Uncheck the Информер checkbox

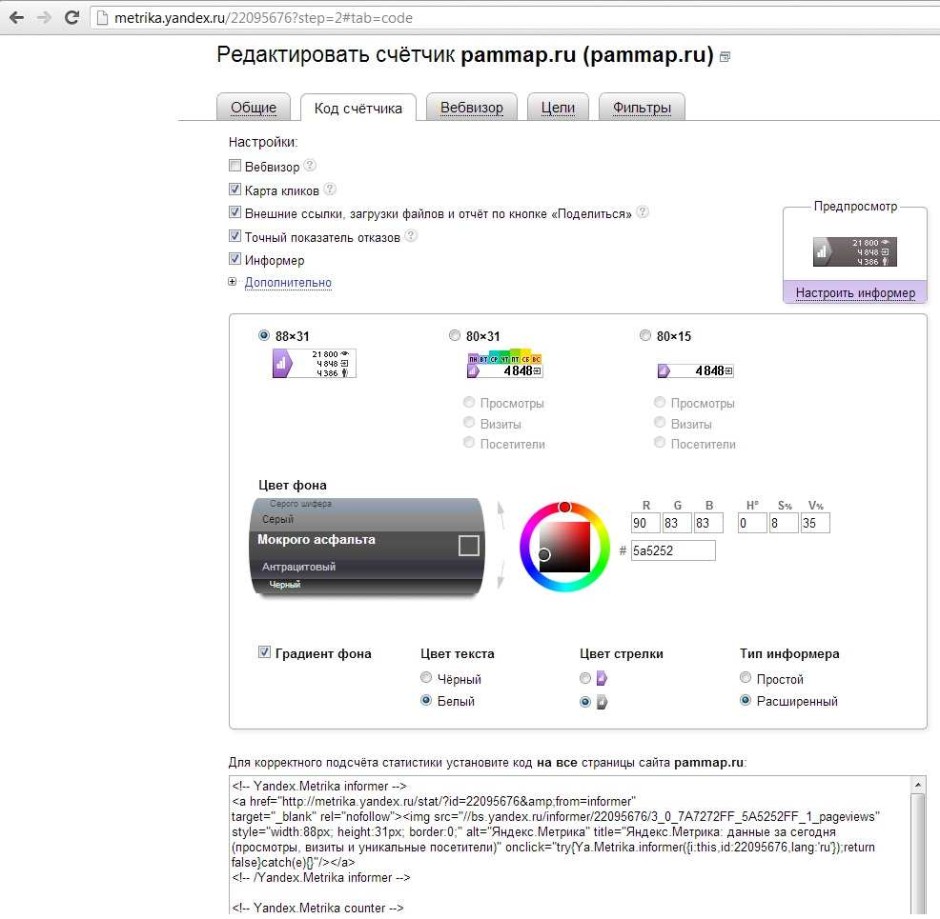click(235, 259)
